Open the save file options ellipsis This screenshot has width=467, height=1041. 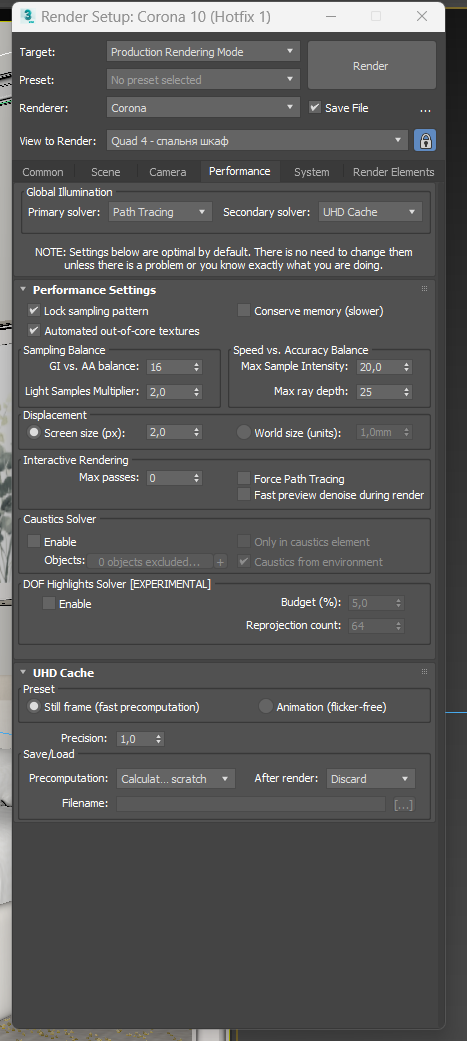coord(426,110)
